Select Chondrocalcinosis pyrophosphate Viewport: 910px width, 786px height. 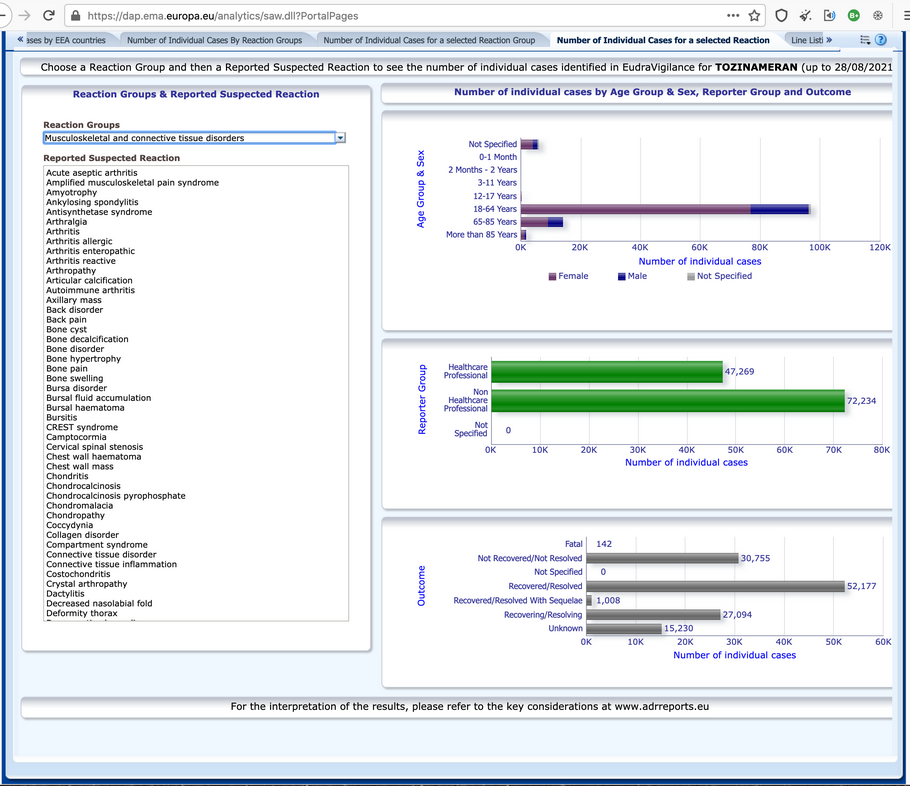point(116,496)
